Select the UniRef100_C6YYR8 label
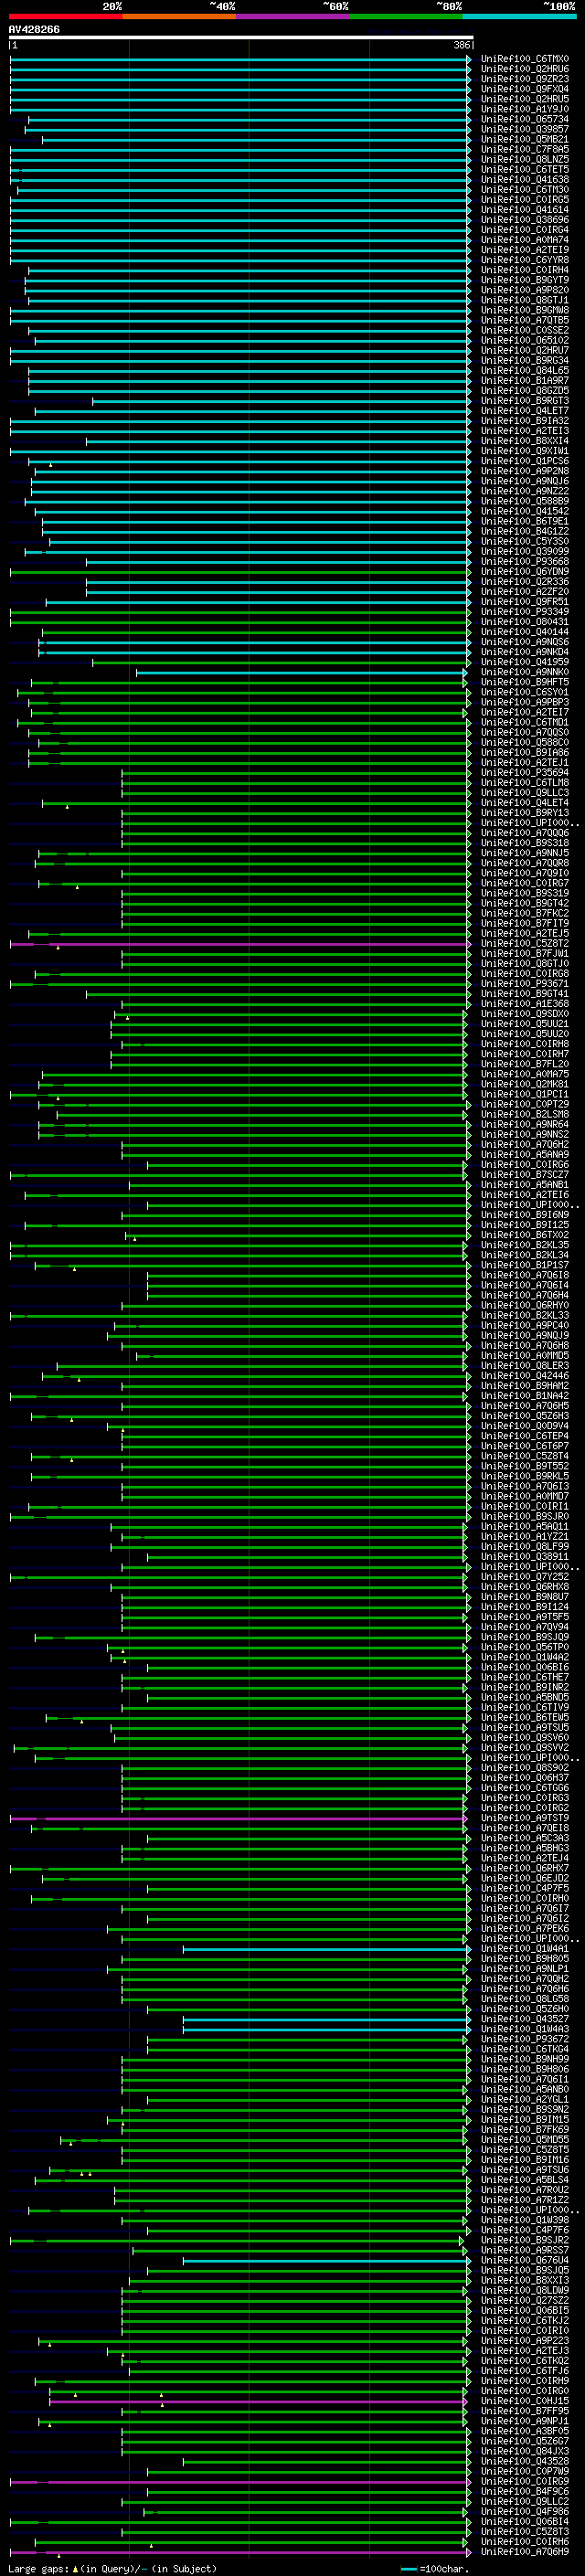The width and height of the screenshot is (585, 2576). coord(525,261)
